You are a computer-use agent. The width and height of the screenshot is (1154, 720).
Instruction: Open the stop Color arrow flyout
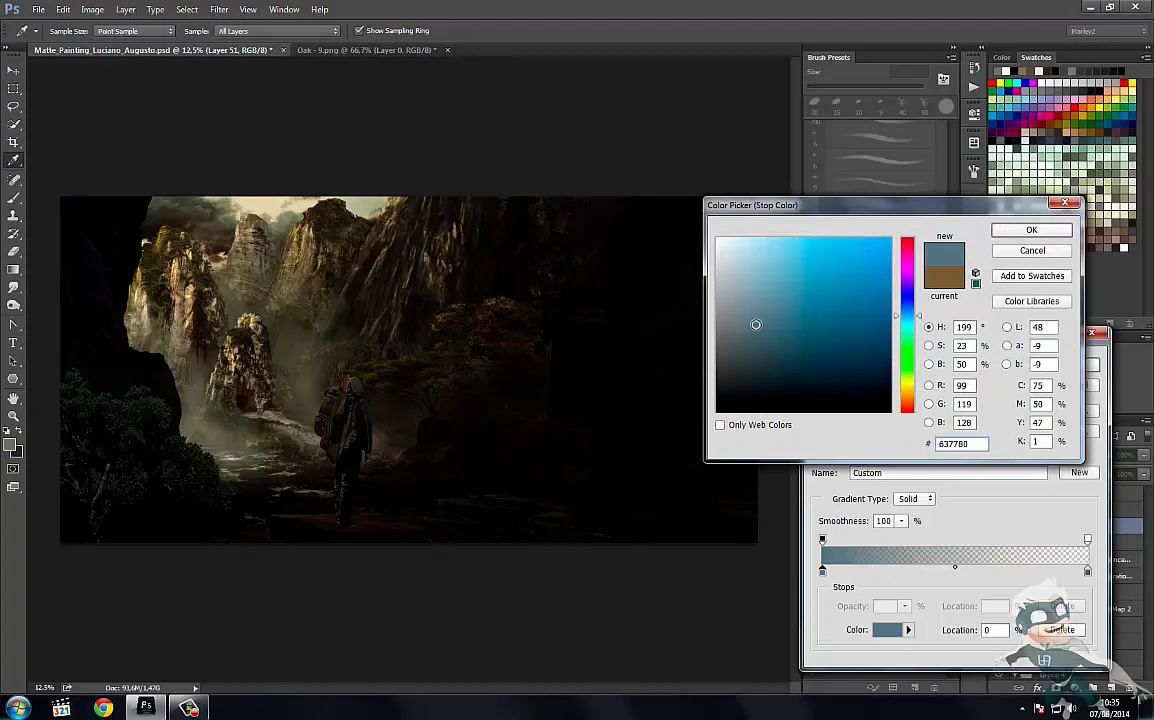tap(908, 629)
